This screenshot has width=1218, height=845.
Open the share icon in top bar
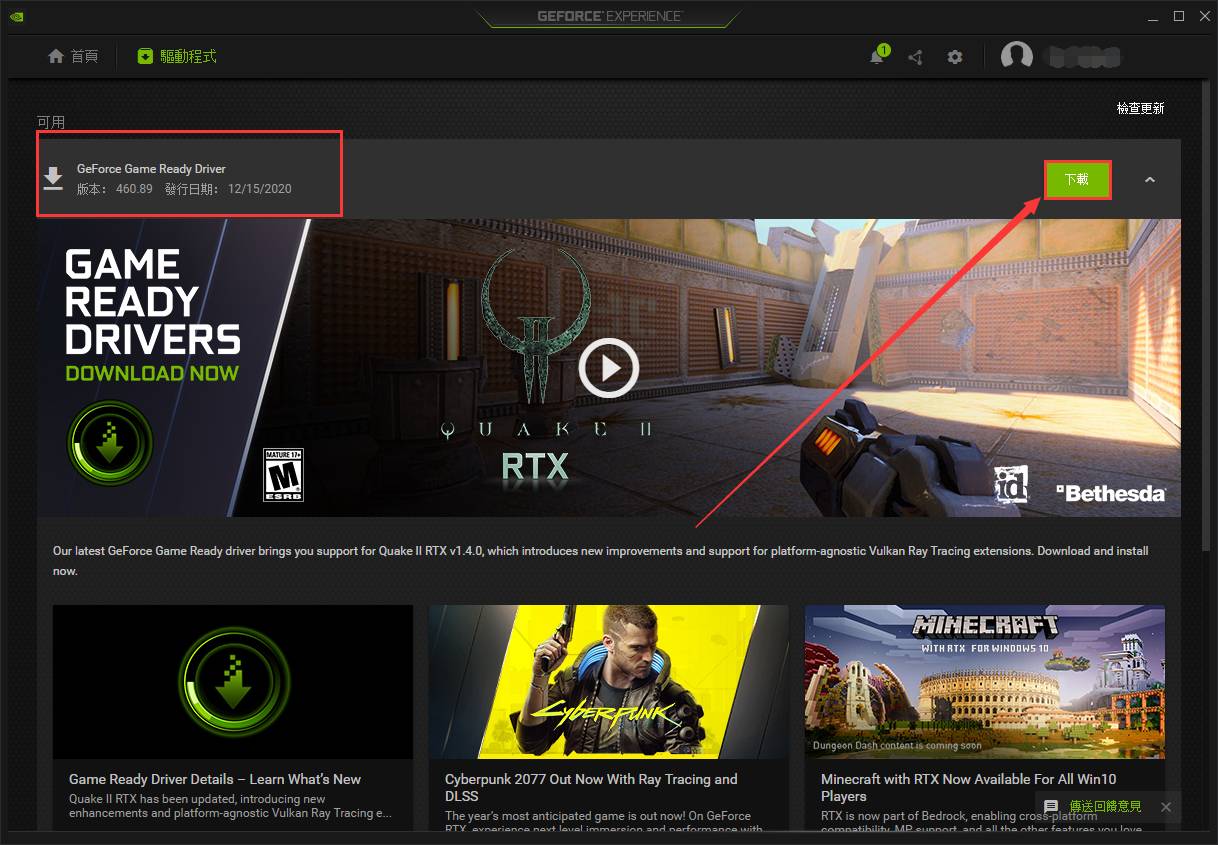coord(915,57)
